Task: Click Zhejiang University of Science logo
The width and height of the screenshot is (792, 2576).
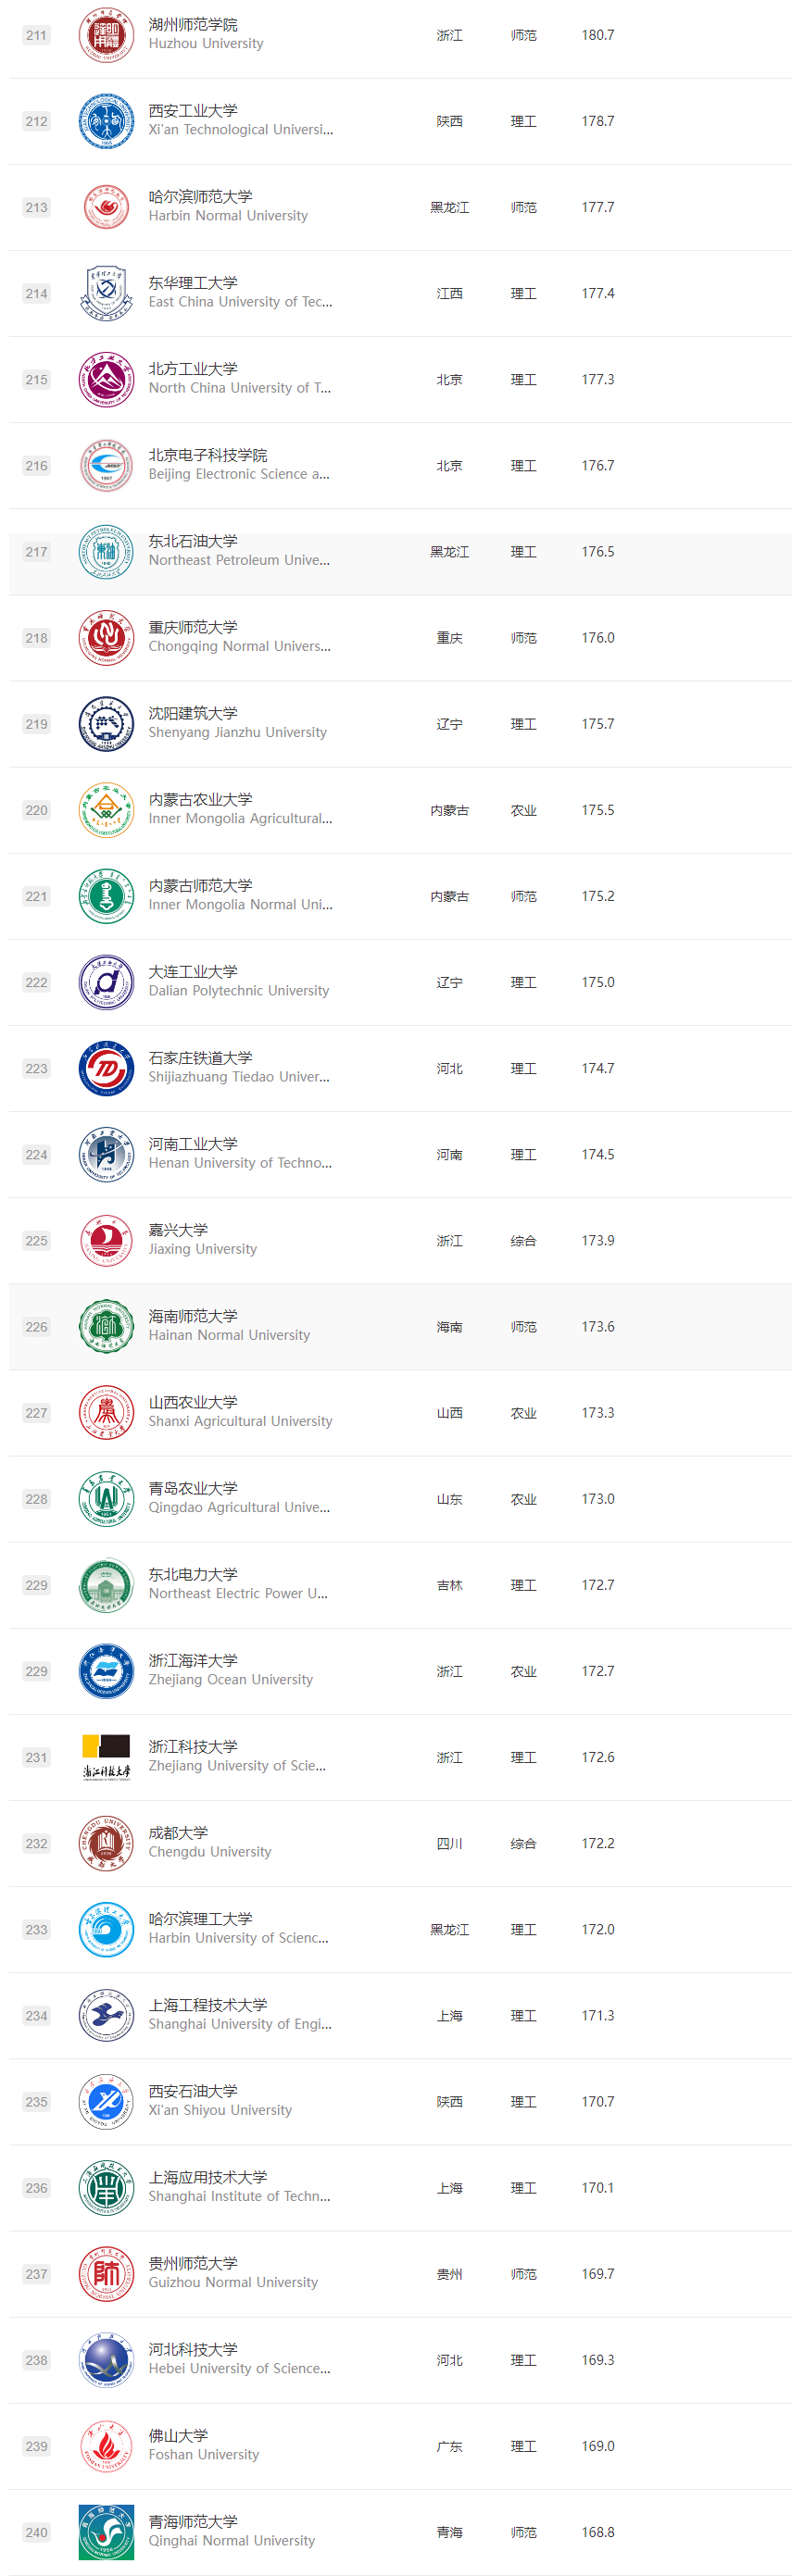Action: point(106,1757)
